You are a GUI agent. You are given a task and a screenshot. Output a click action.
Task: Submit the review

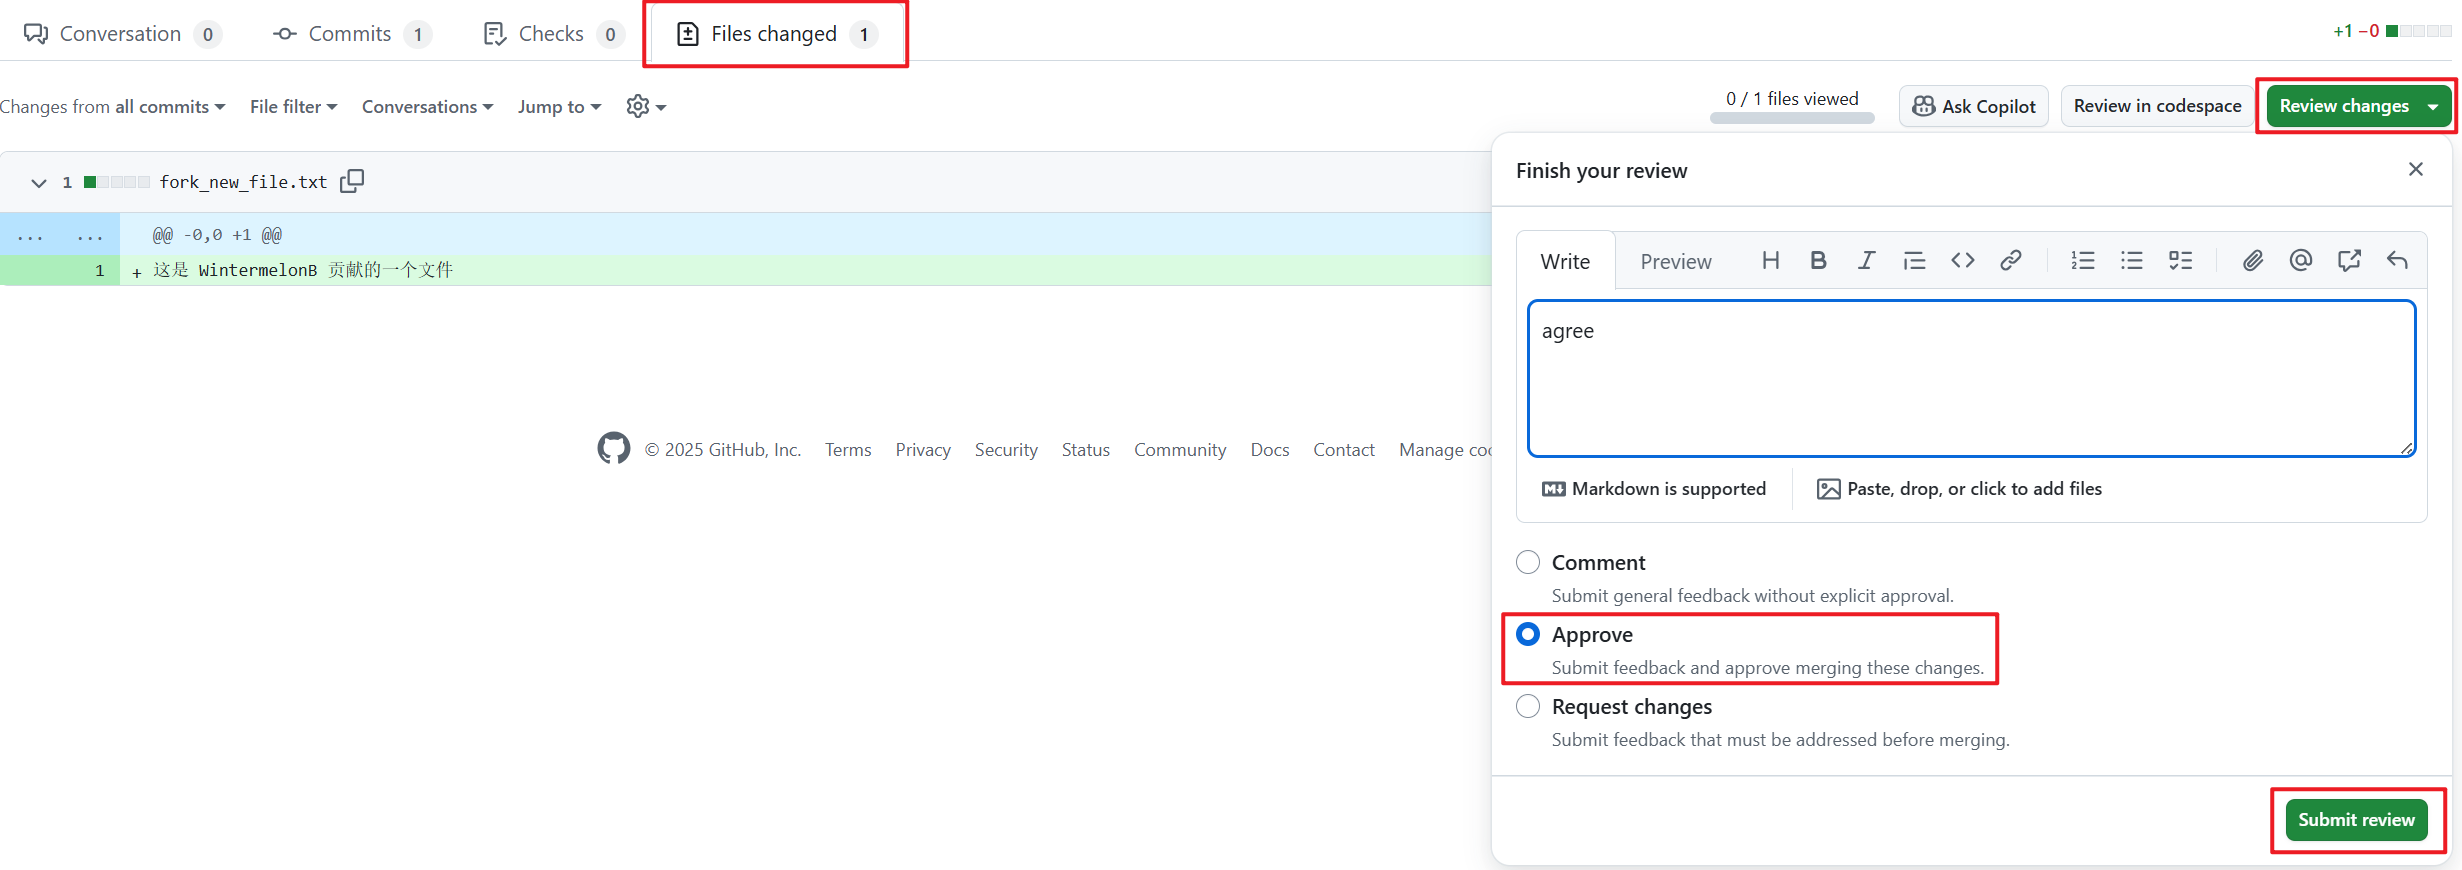2355,820
